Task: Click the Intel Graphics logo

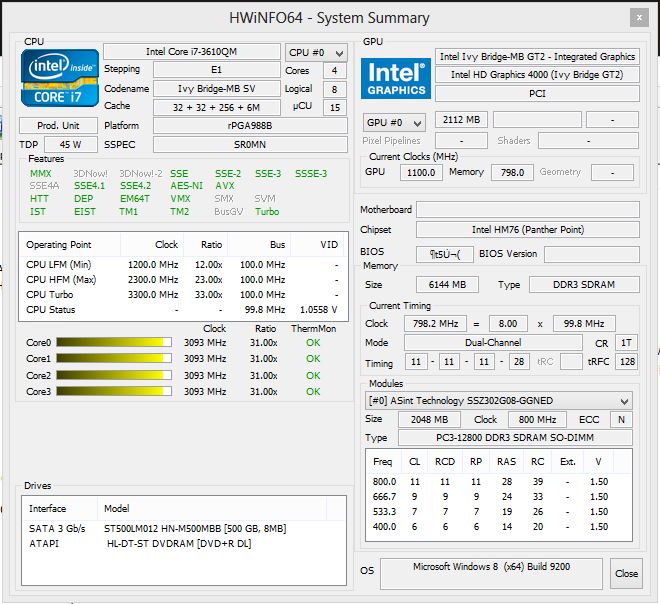Action: pyautogui.click(x=396, y=79)
